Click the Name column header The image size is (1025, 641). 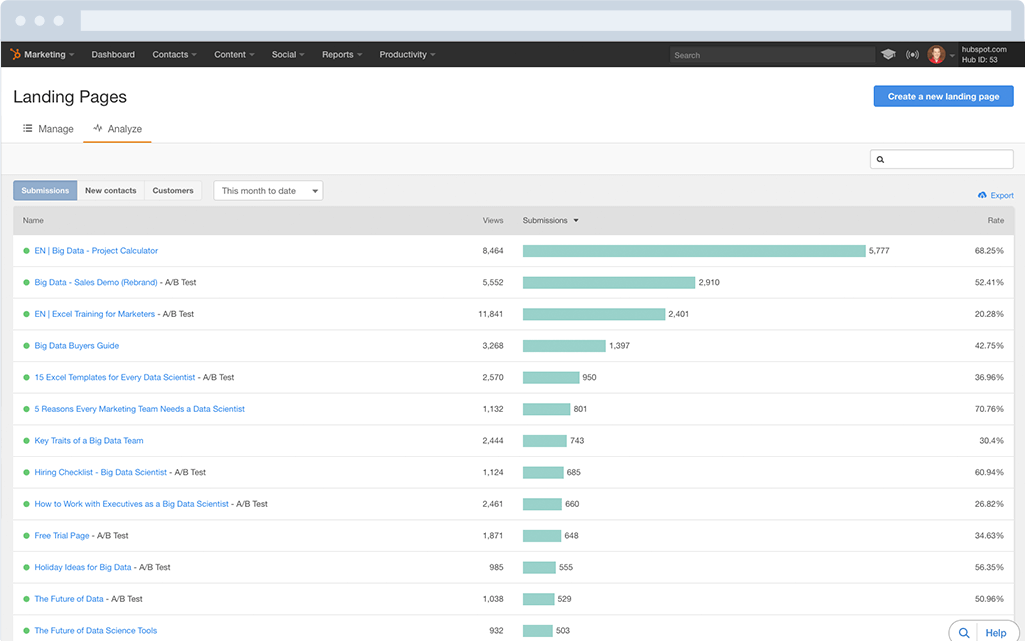coord(33,220)
